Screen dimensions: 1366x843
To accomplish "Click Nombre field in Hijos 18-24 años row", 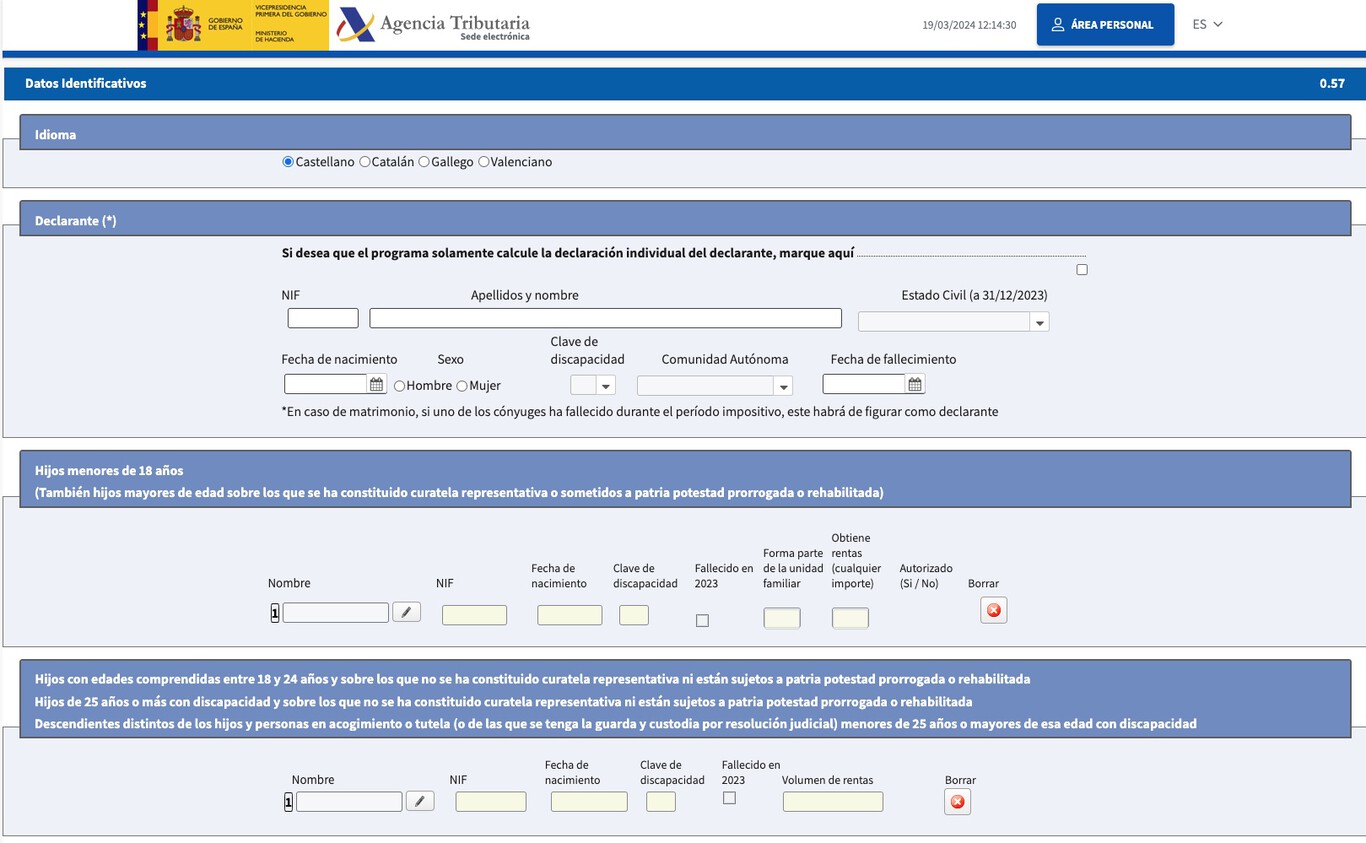I will (x=349, y=801).
